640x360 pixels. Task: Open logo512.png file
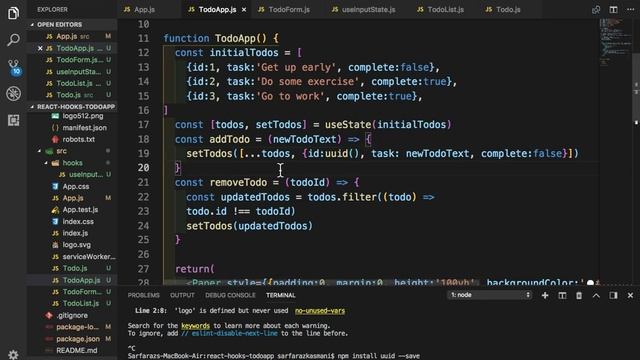73,116
